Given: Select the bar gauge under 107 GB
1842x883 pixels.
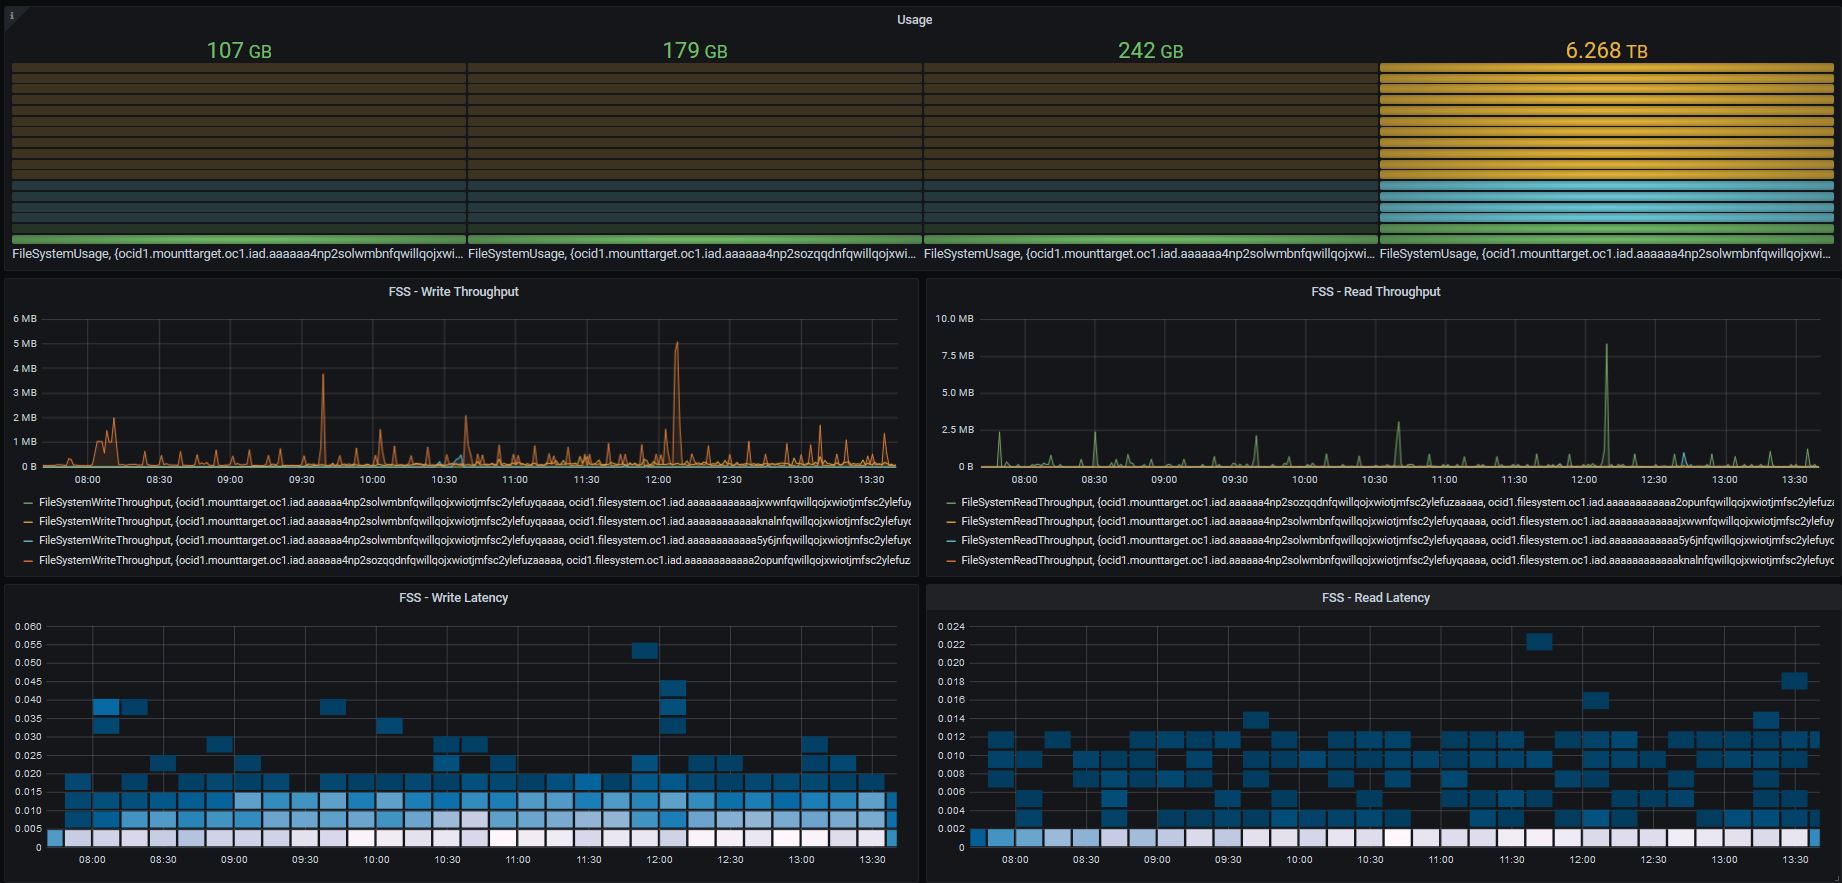Looking at the screenshot, I should point(239,154).
